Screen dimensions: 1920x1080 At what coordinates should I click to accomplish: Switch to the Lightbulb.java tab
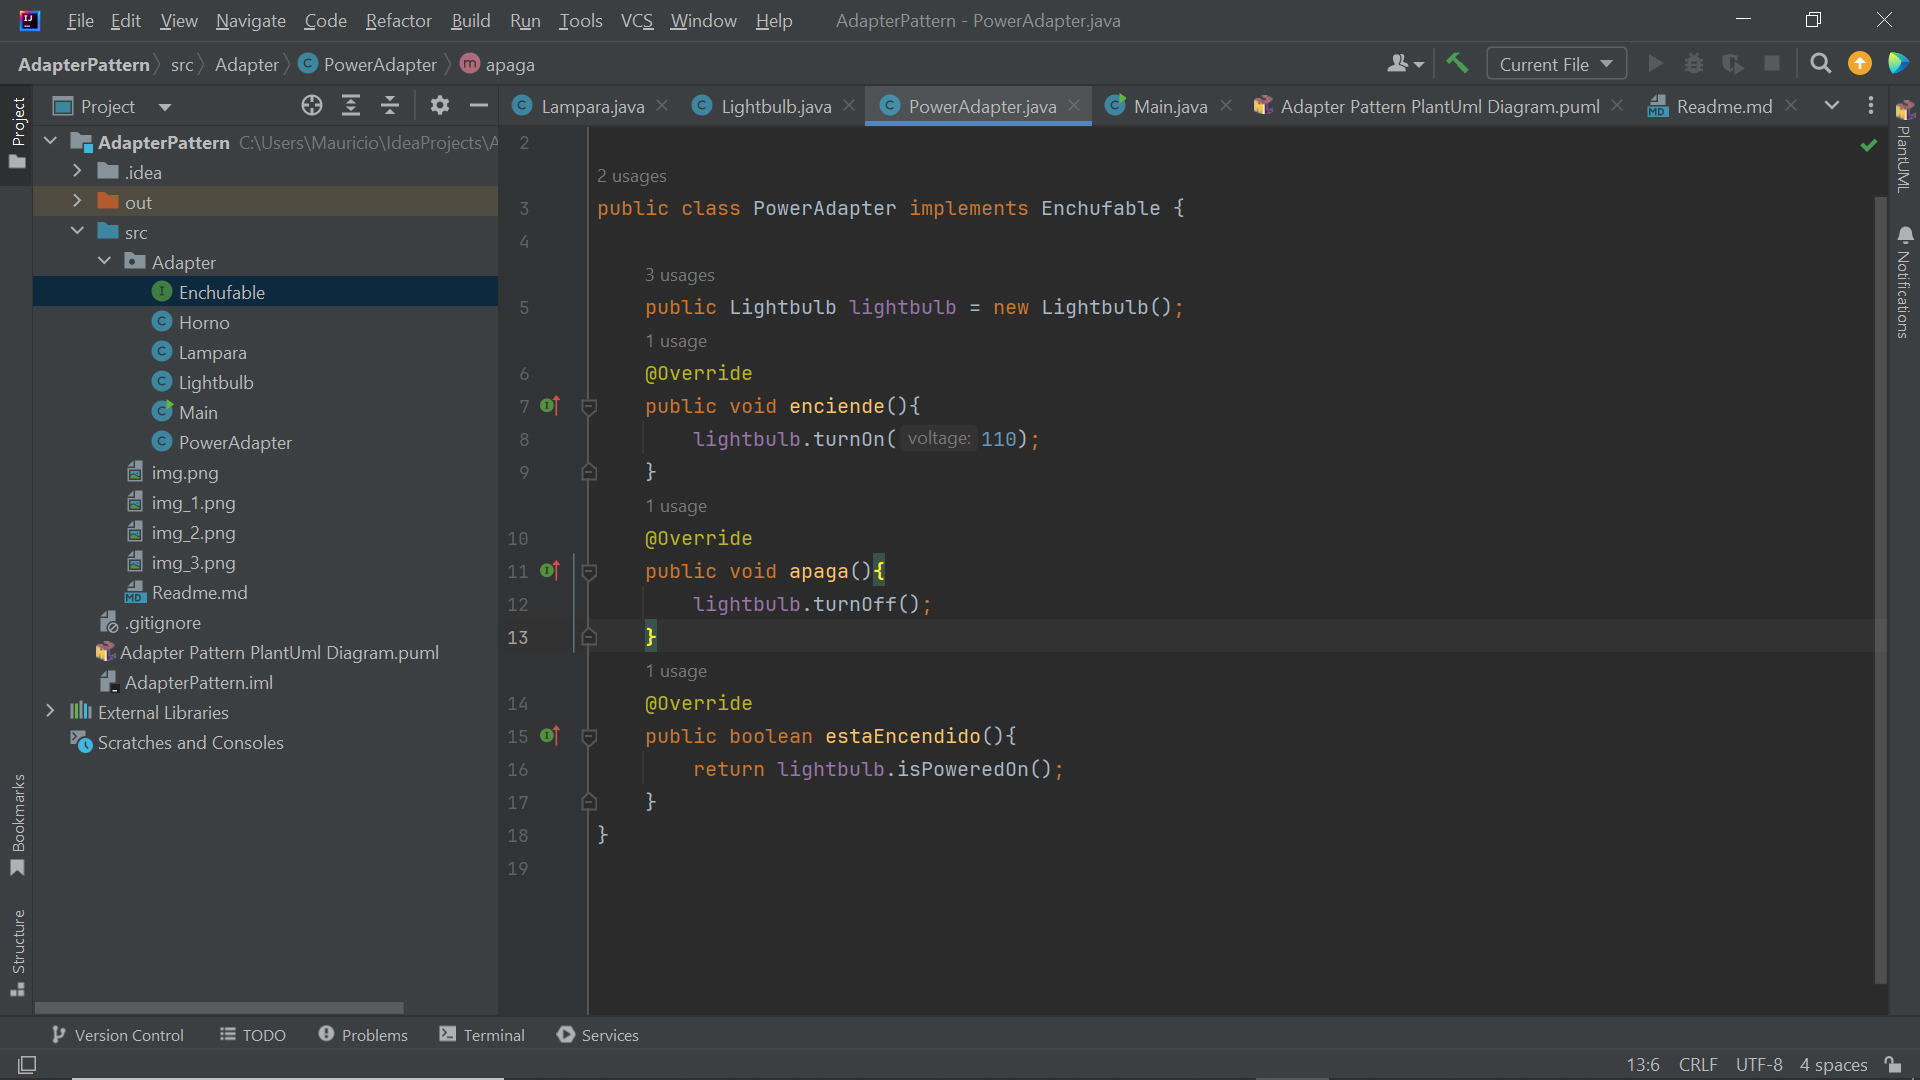coord(776,106)
